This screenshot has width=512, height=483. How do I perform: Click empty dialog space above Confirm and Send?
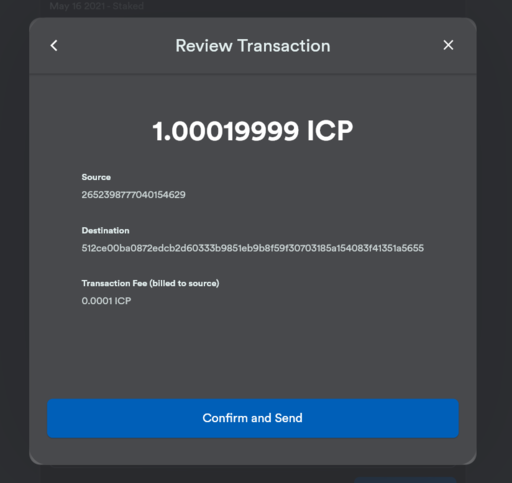253,353
